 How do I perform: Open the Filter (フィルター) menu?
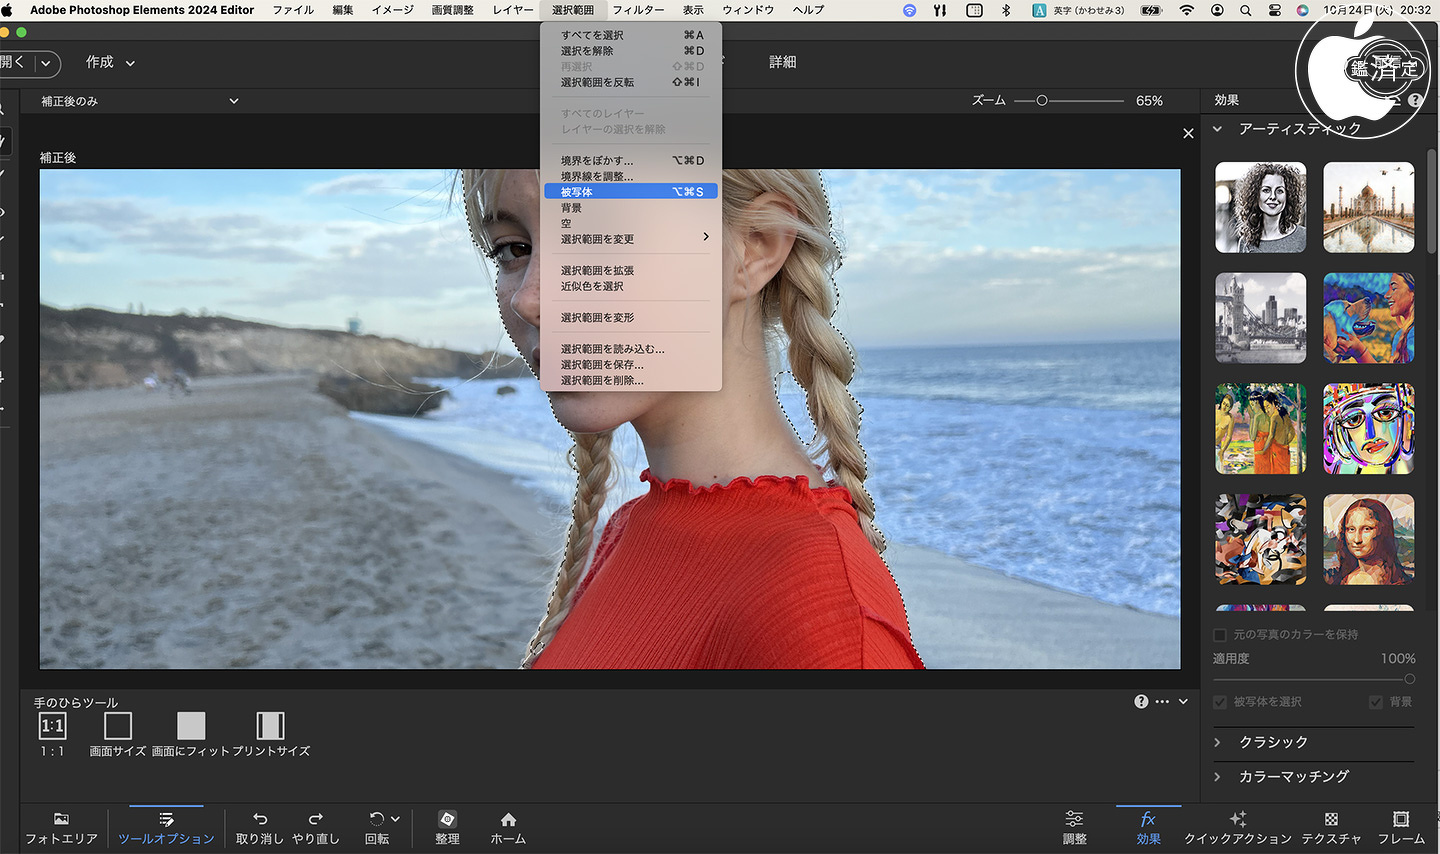638,10
